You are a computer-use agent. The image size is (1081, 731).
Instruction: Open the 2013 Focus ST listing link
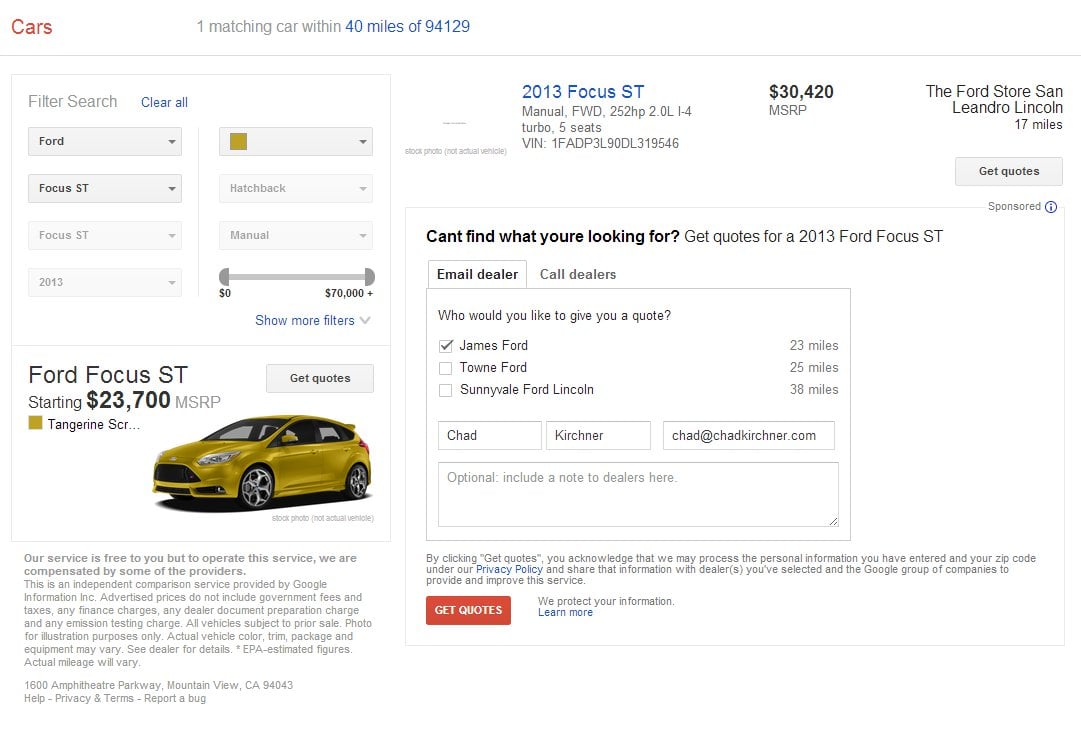[583, 92]
